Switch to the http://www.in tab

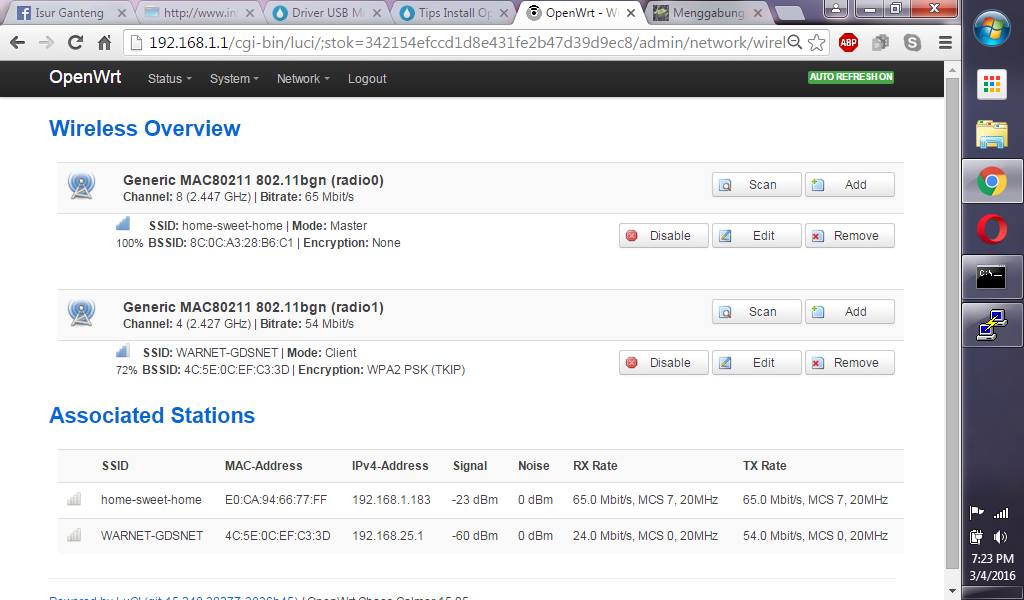coord(199,13)
